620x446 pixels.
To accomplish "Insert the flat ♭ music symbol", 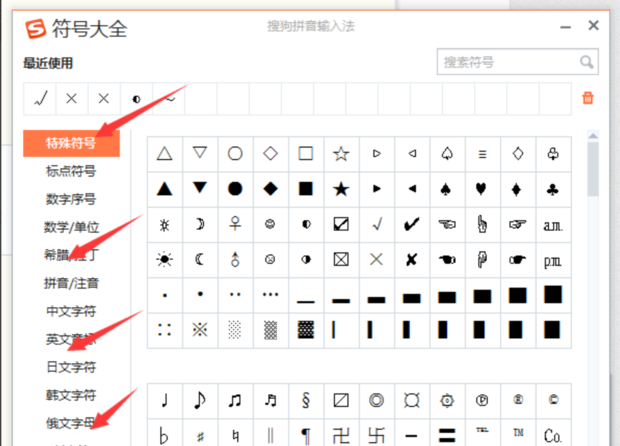I will pos(164,435).
